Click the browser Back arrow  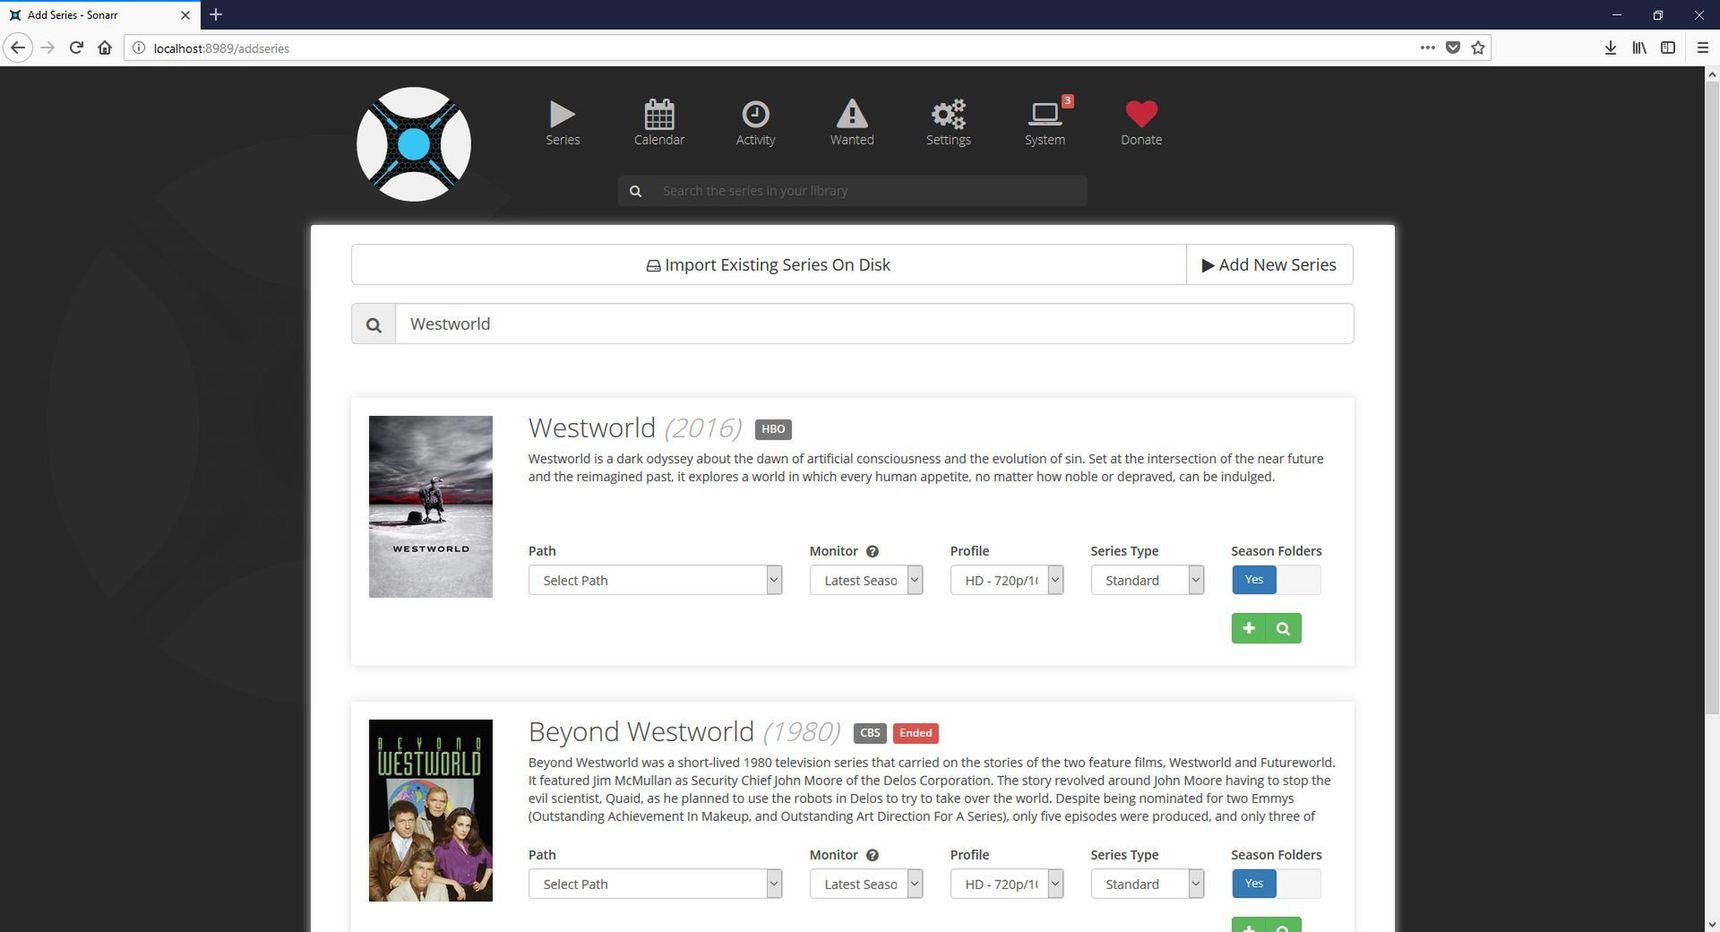pos(18,48)
